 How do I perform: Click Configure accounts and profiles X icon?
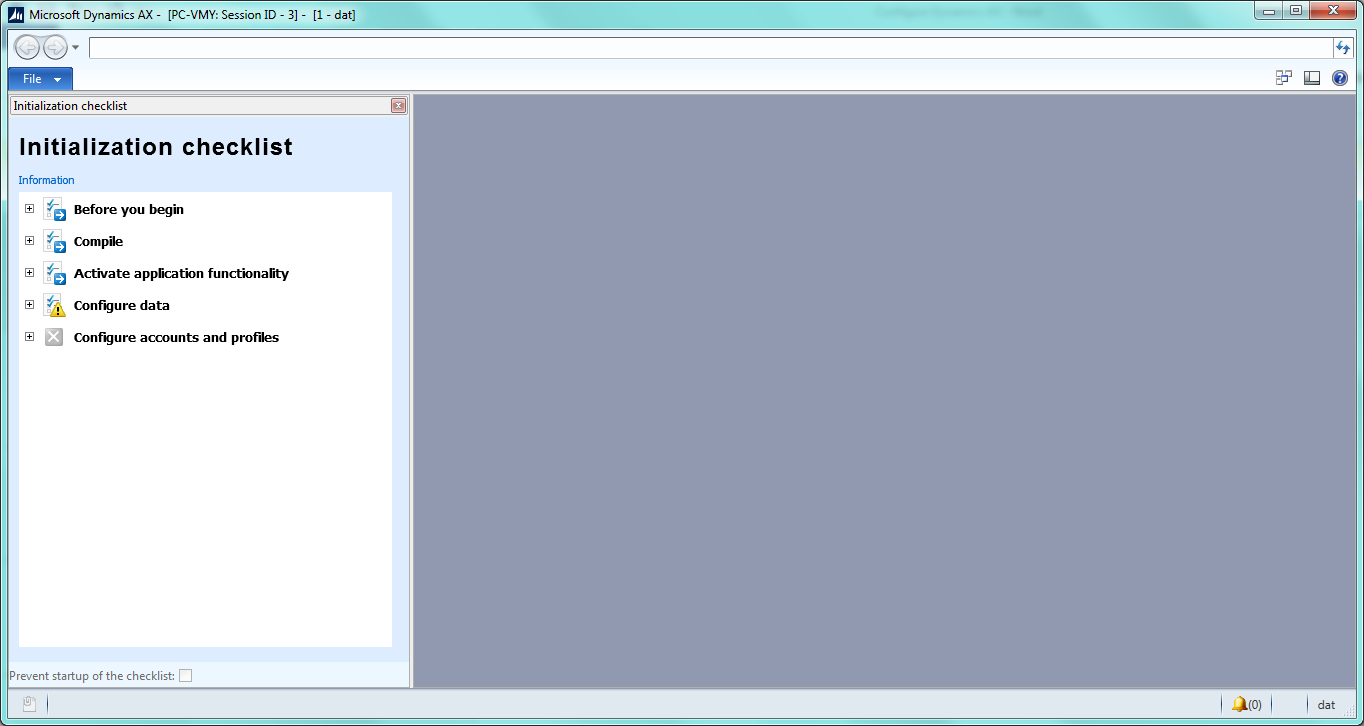(54, 337)
